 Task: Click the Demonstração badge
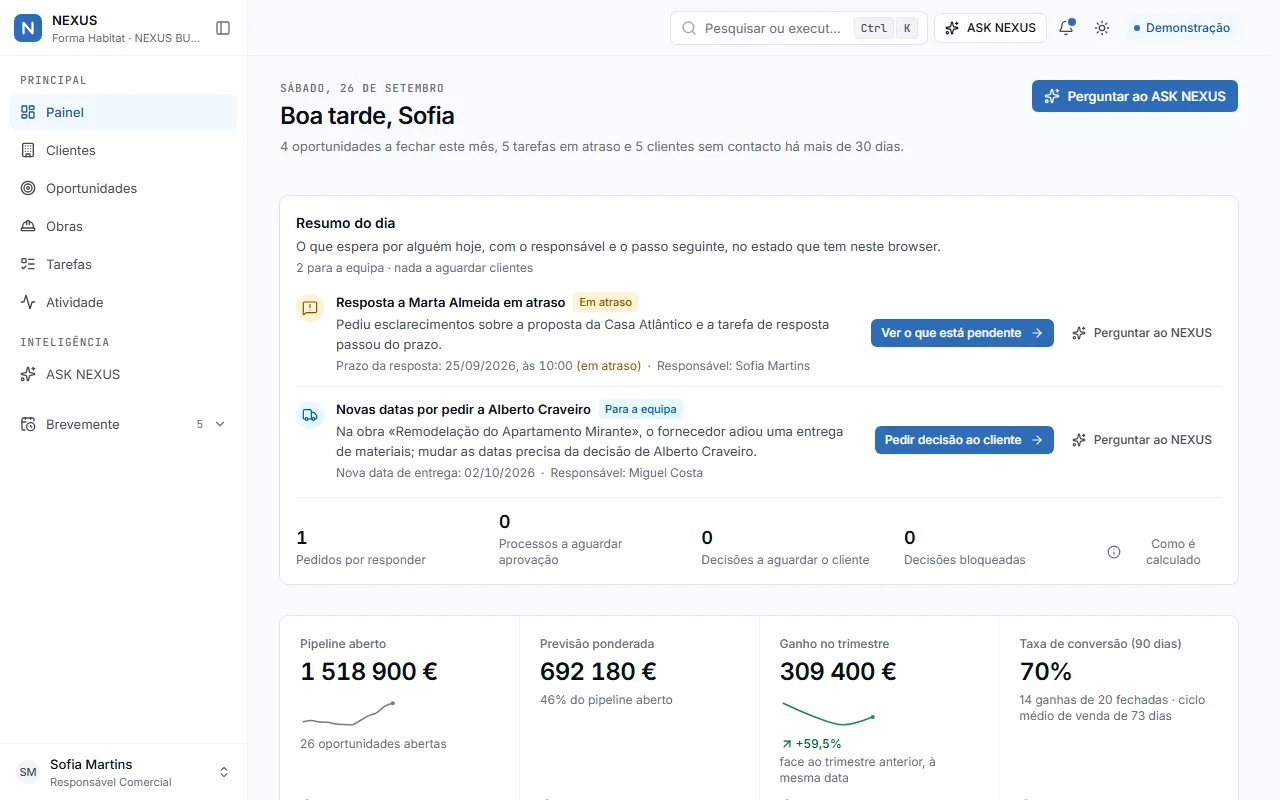coord(1182,28)
